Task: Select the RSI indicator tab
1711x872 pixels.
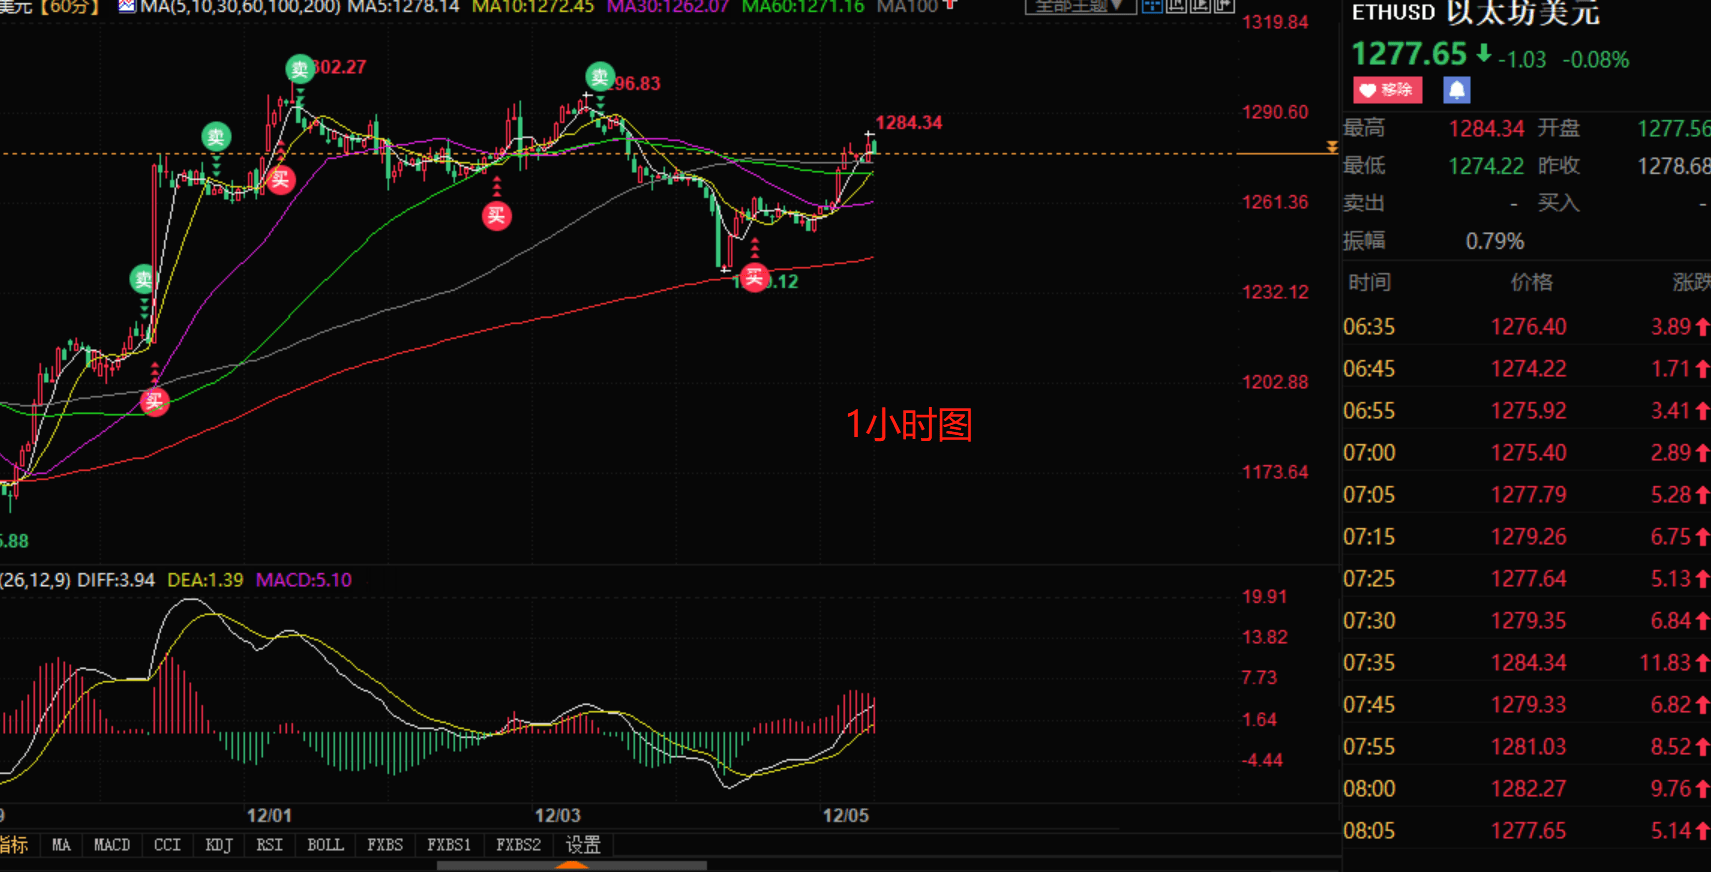Action: [x=269, y=845]
